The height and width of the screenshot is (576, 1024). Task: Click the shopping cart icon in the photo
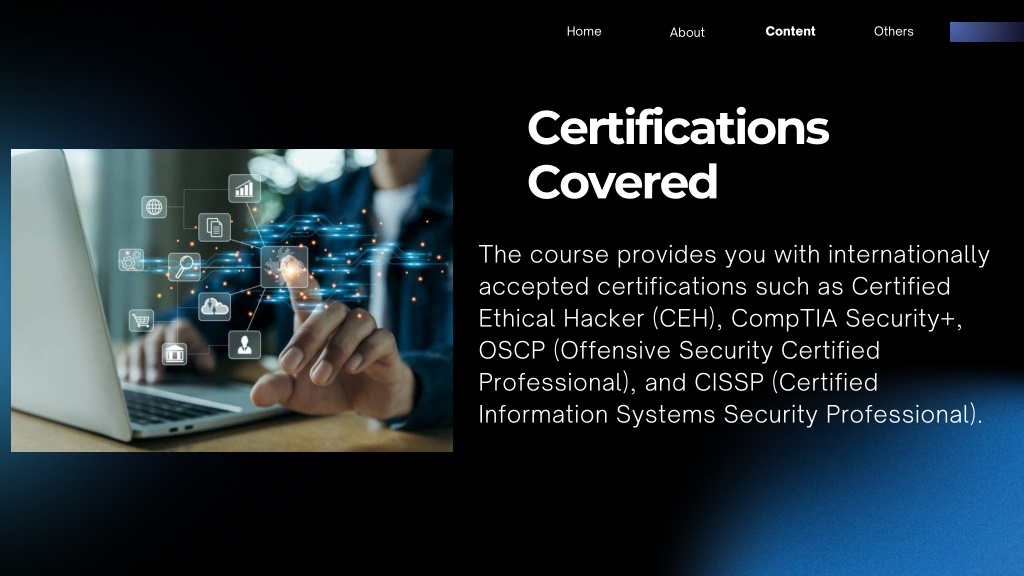[141, 321]
